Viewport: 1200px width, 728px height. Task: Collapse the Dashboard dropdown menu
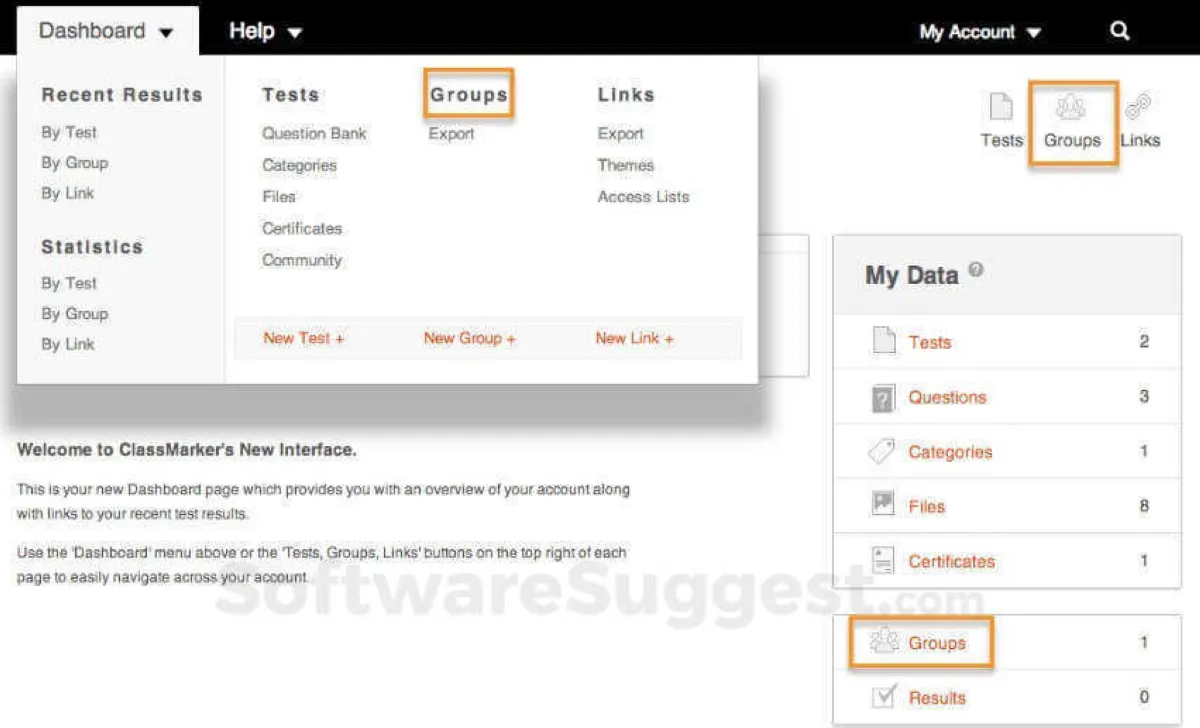(x=106, y=31)
